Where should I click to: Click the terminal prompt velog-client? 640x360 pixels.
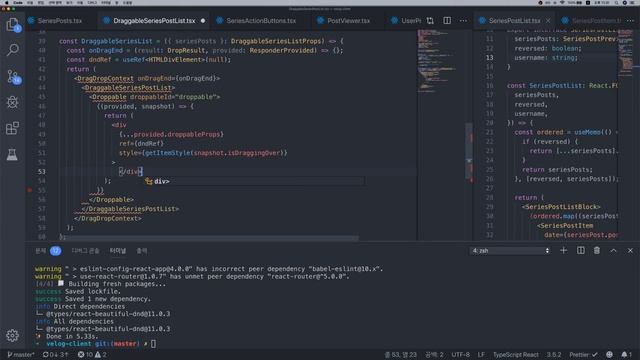tap(69, 344)
